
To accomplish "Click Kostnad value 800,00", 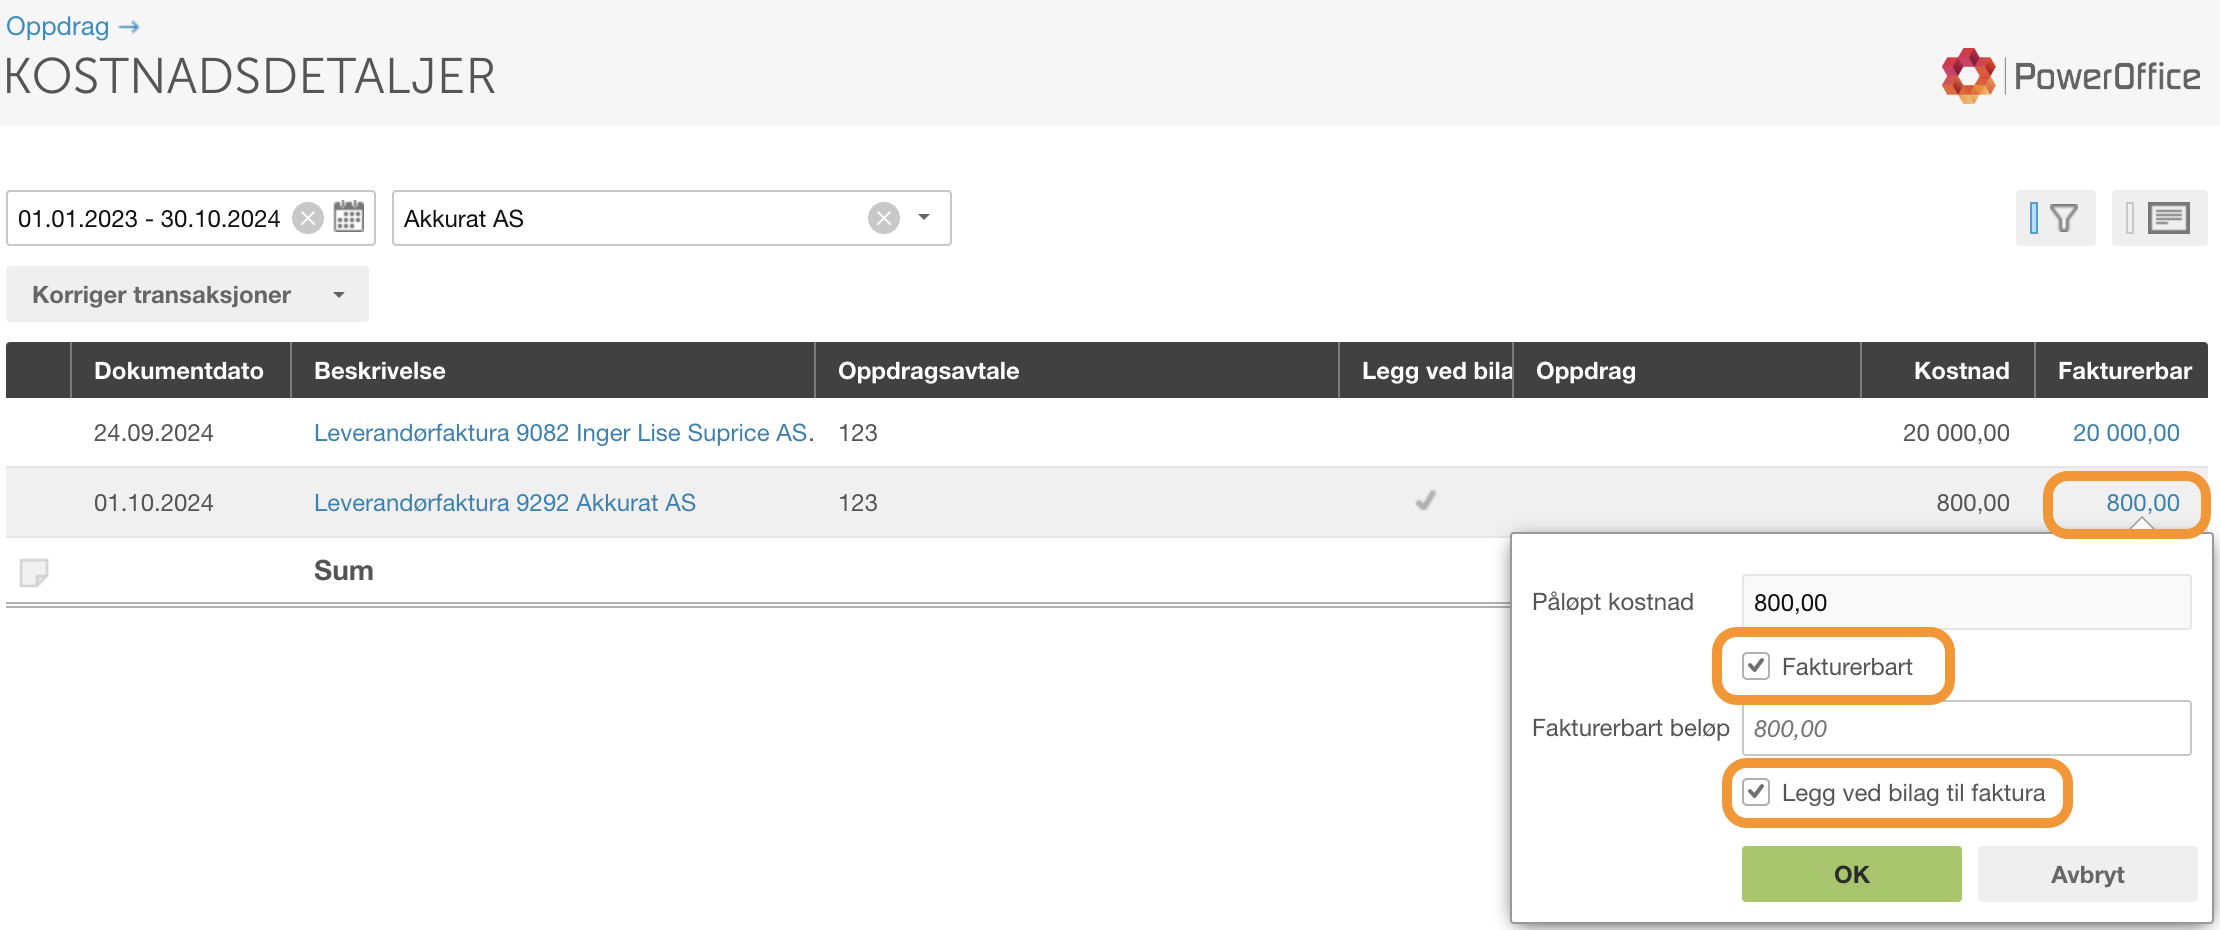I will (x=1973, y=502).
